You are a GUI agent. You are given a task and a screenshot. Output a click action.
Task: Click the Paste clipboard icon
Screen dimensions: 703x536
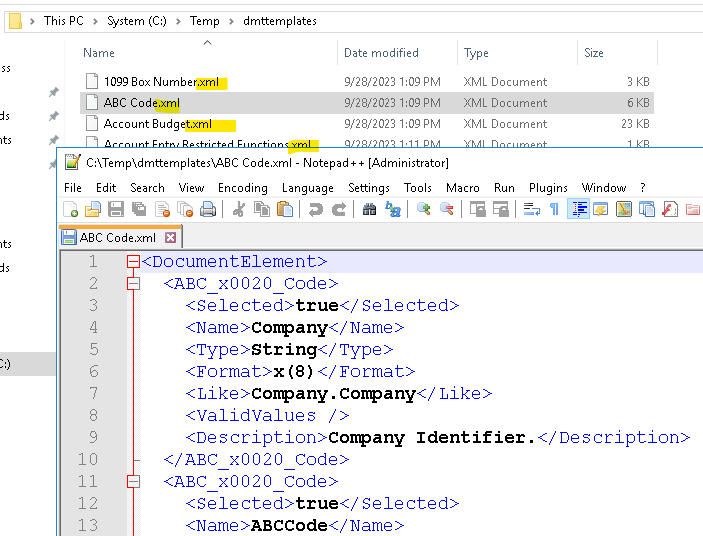point(285,209)
